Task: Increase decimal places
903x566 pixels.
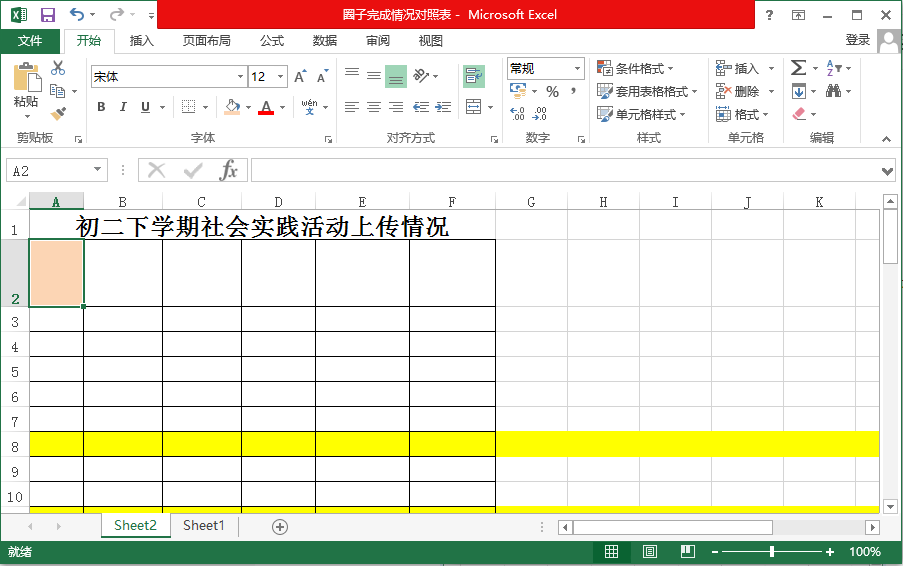Action: [518, 114]
